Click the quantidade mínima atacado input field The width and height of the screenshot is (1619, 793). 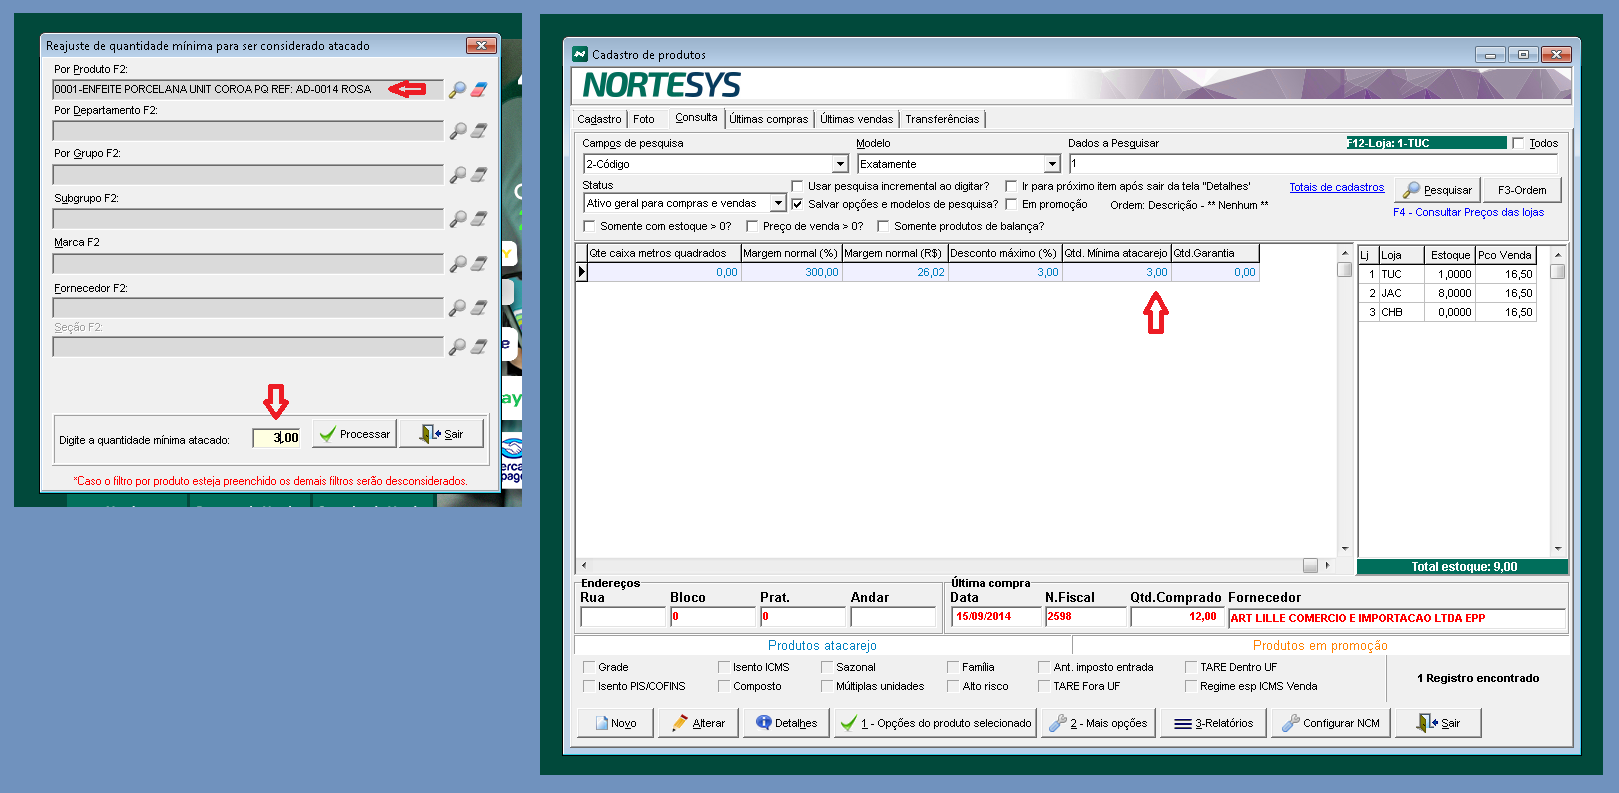[276, 438]
